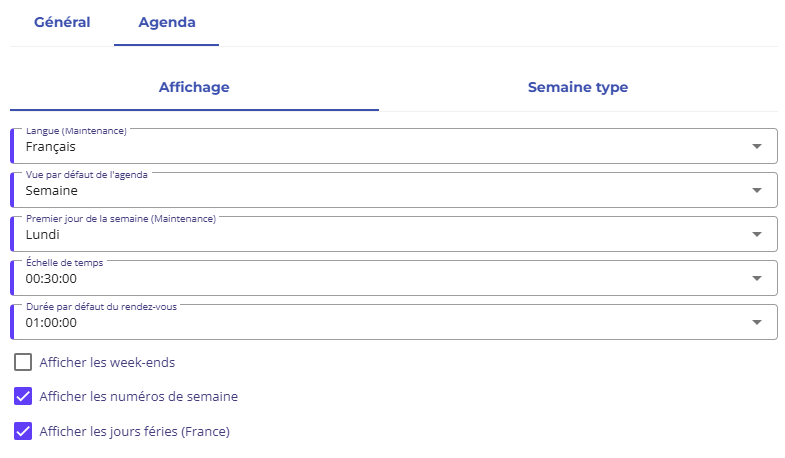The height and width of the screenshot is (458, 785).
Task: Open the Vue par défaut dropdown arrow
Action: (x=756, y=191)
